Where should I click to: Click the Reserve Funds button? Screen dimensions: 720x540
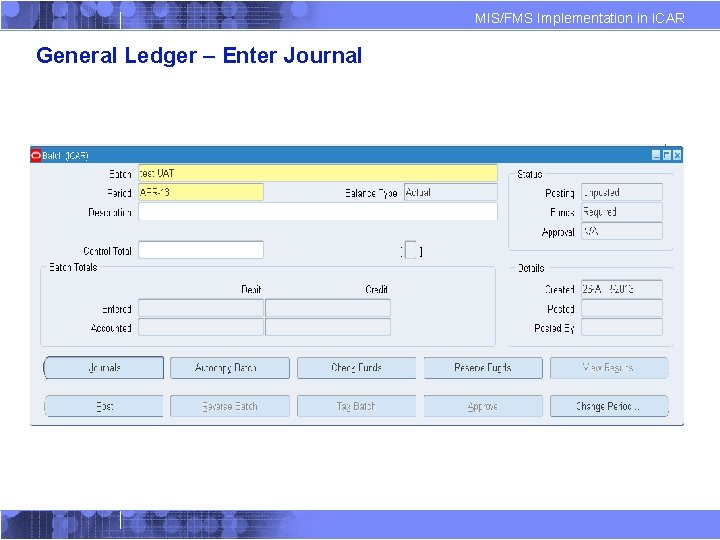tap(483, 368)
